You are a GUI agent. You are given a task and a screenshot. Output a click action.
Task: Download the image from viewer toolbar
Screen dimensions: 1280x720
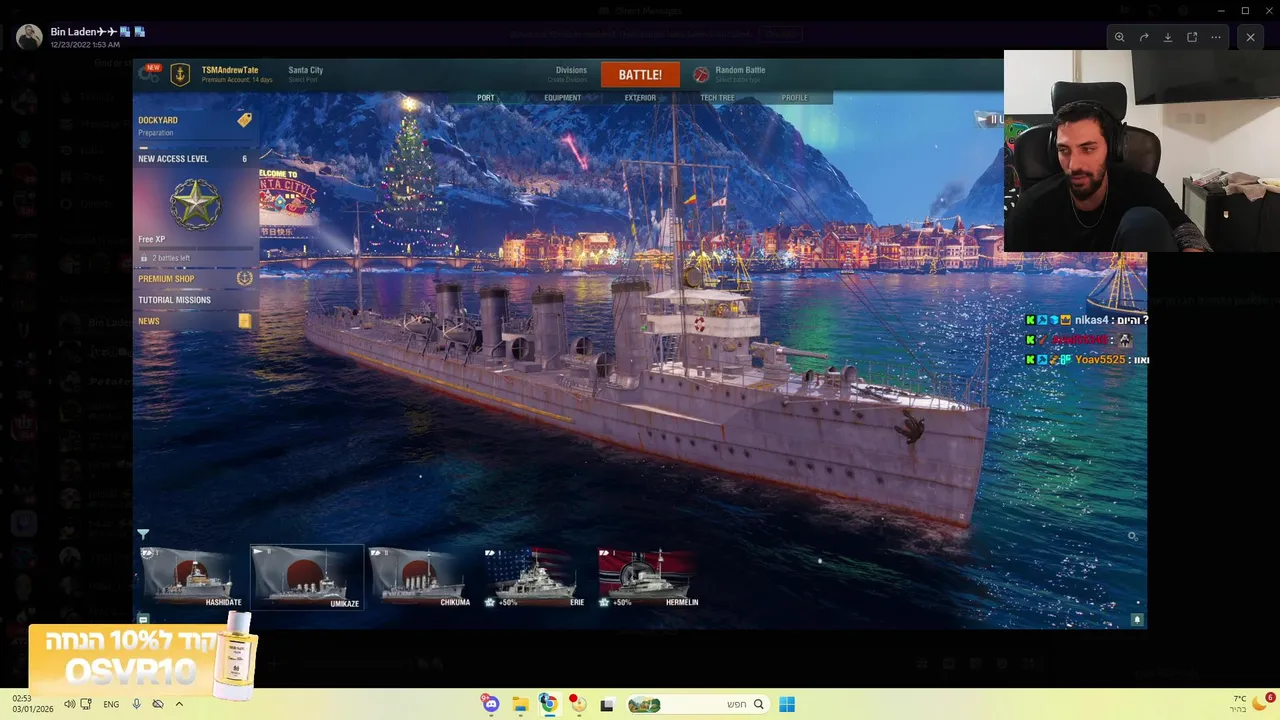click(x=1168, y=37)
